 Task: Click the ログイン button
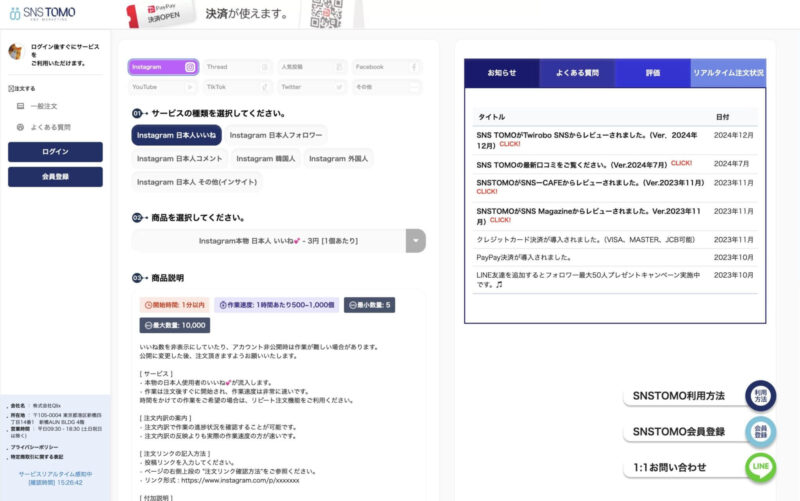pyautogui.click(x=55, y=152)
